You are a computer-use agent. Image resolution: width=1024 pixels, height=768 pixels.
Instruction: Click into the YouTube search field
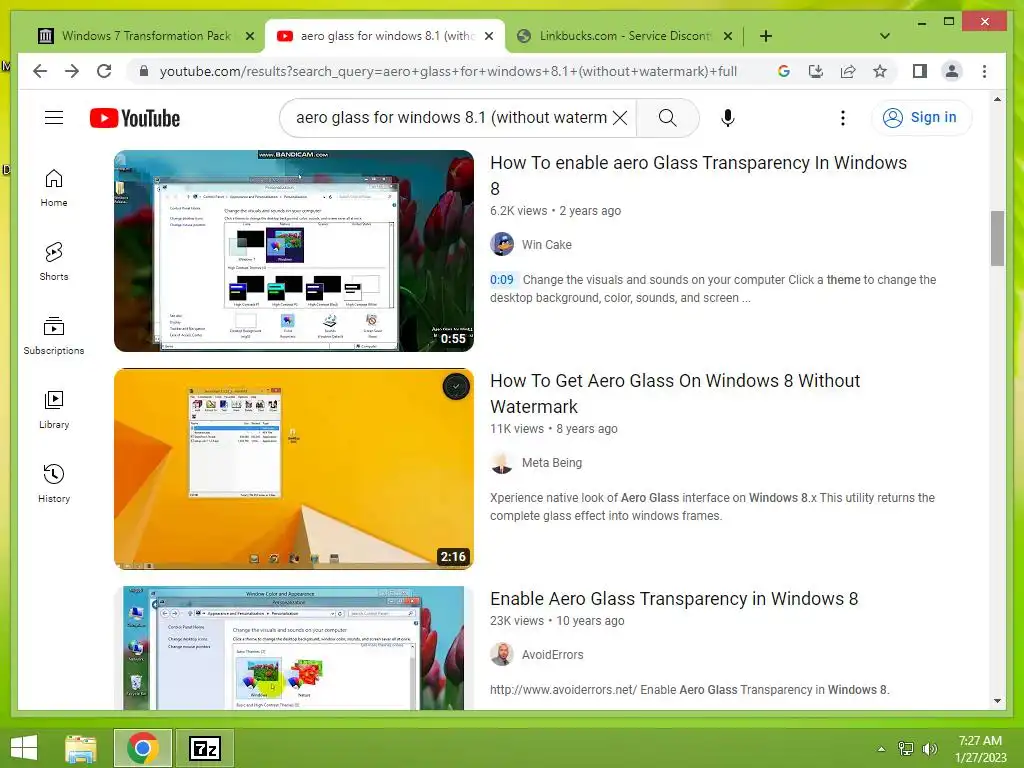(x=451, y=118)
